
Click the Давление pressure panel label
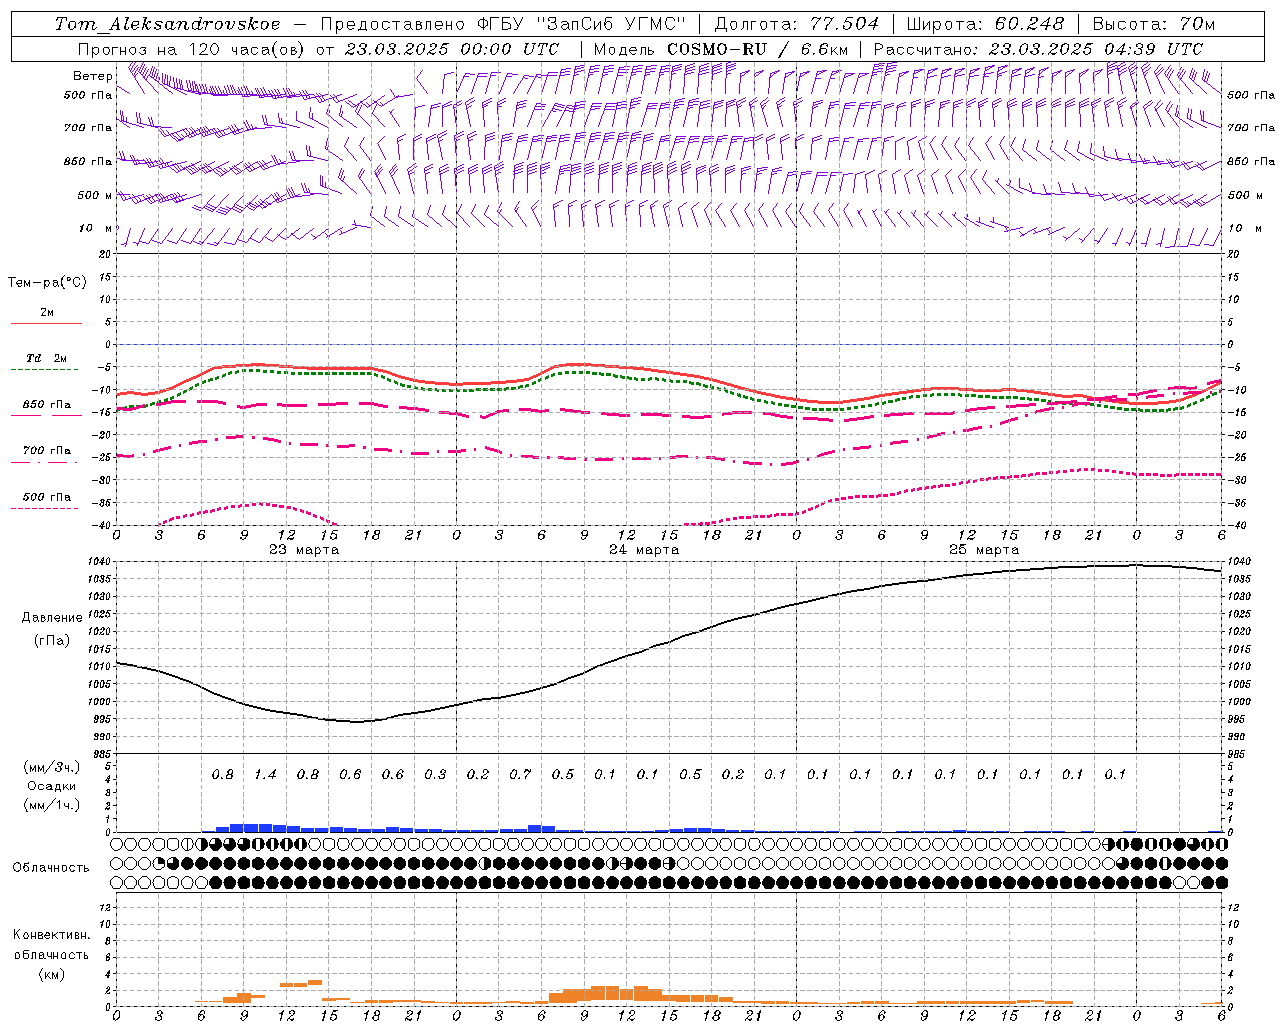(x=52, y=618)
